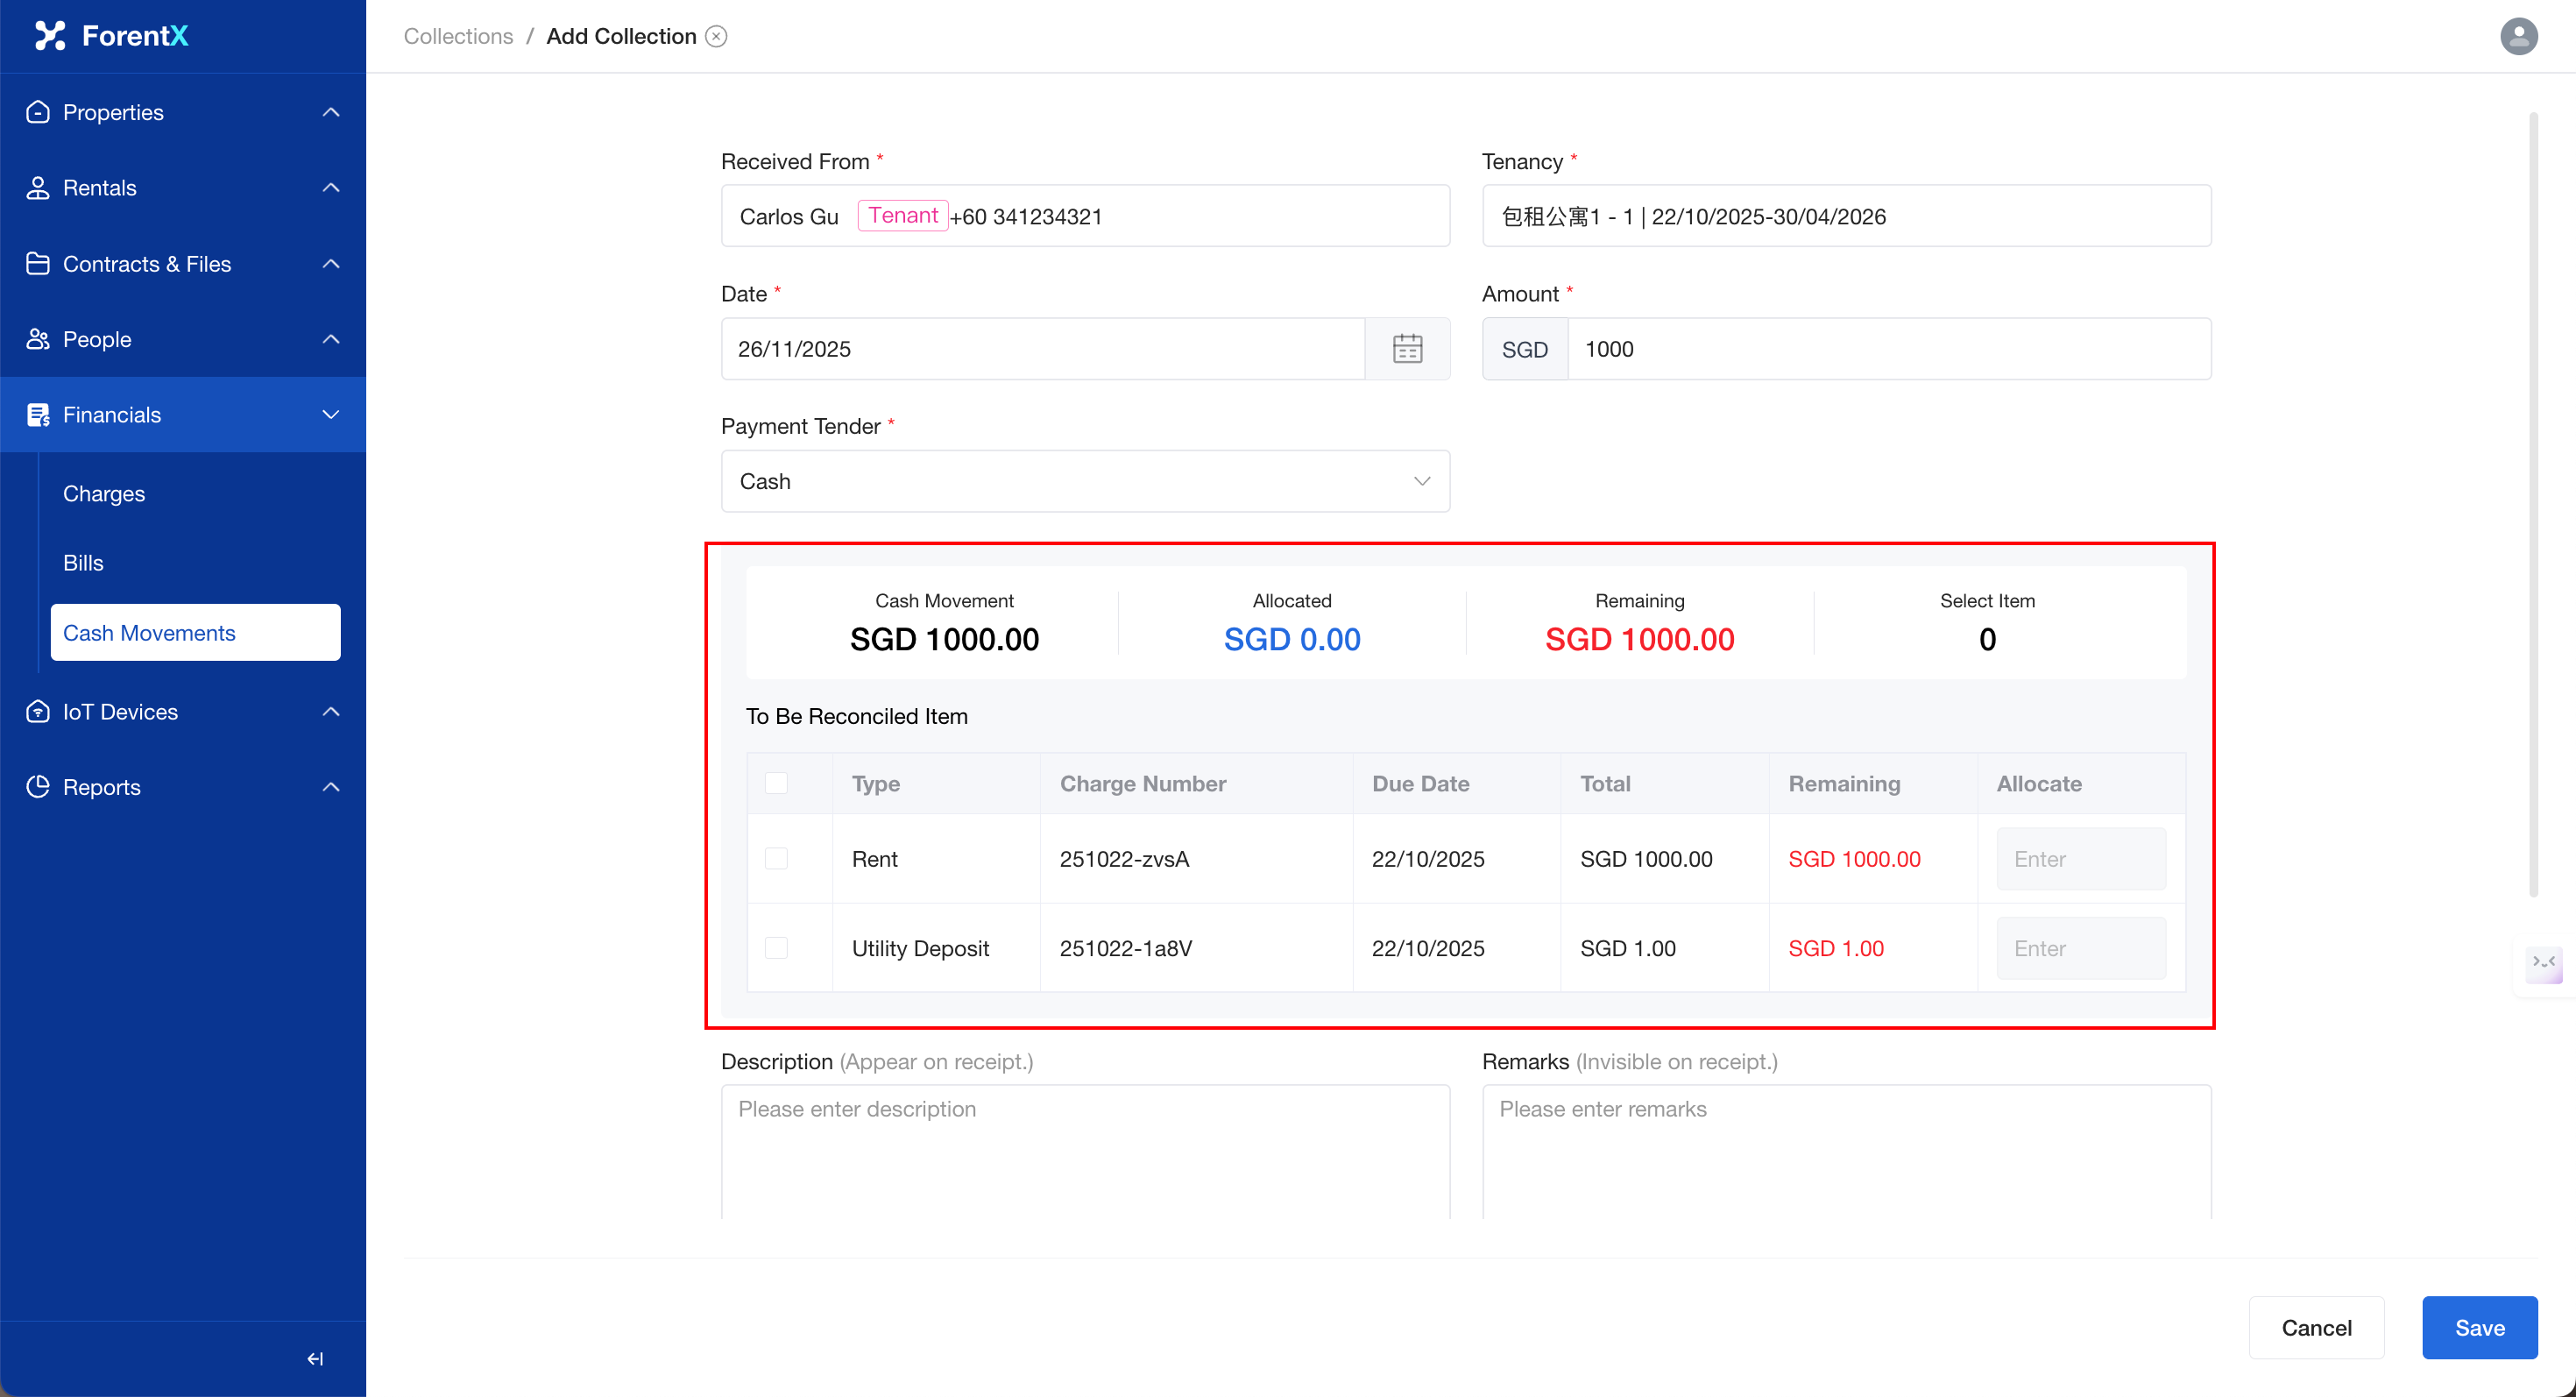Expand the Rentals menu chevron
The height and width of the screenshot is (1397, 2576).
[331, 188]
